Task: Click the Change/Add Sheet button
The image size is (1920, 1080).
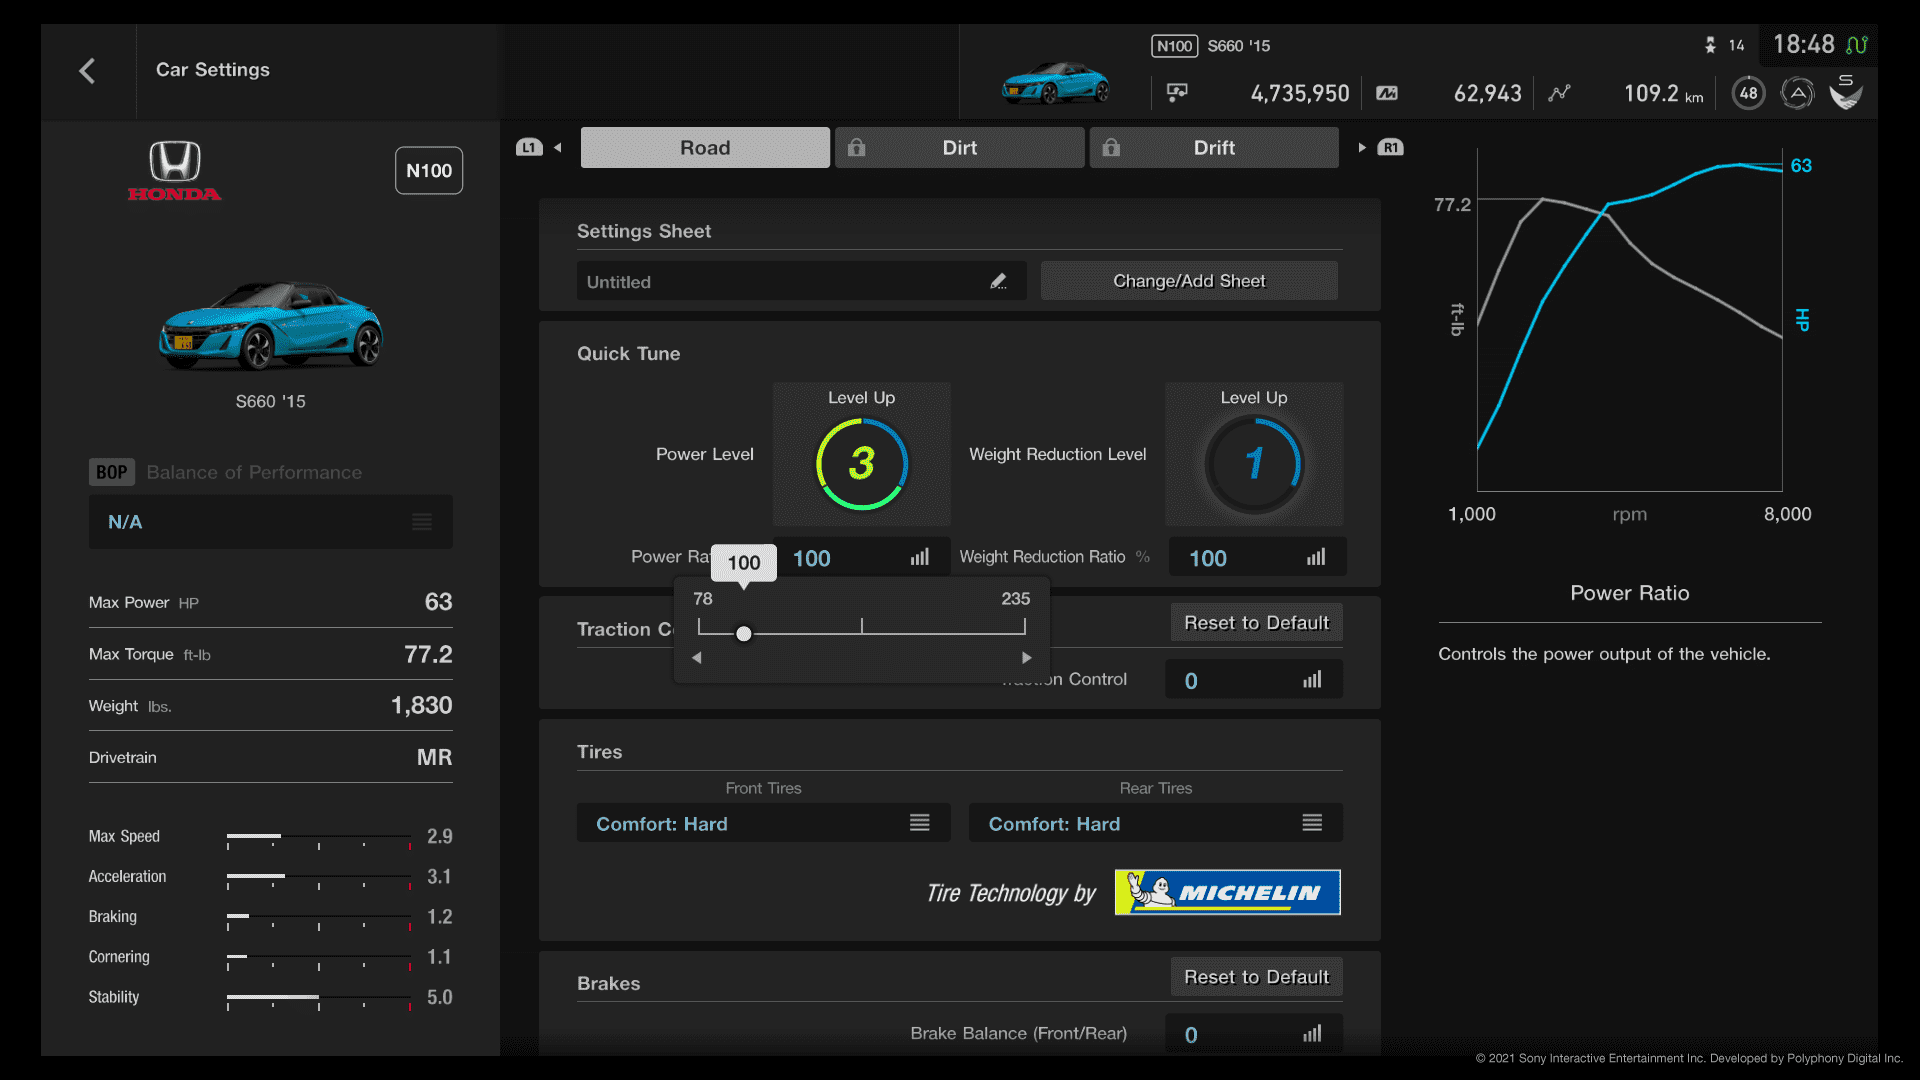Action: pyautogui.click(x=1189, y=281)
